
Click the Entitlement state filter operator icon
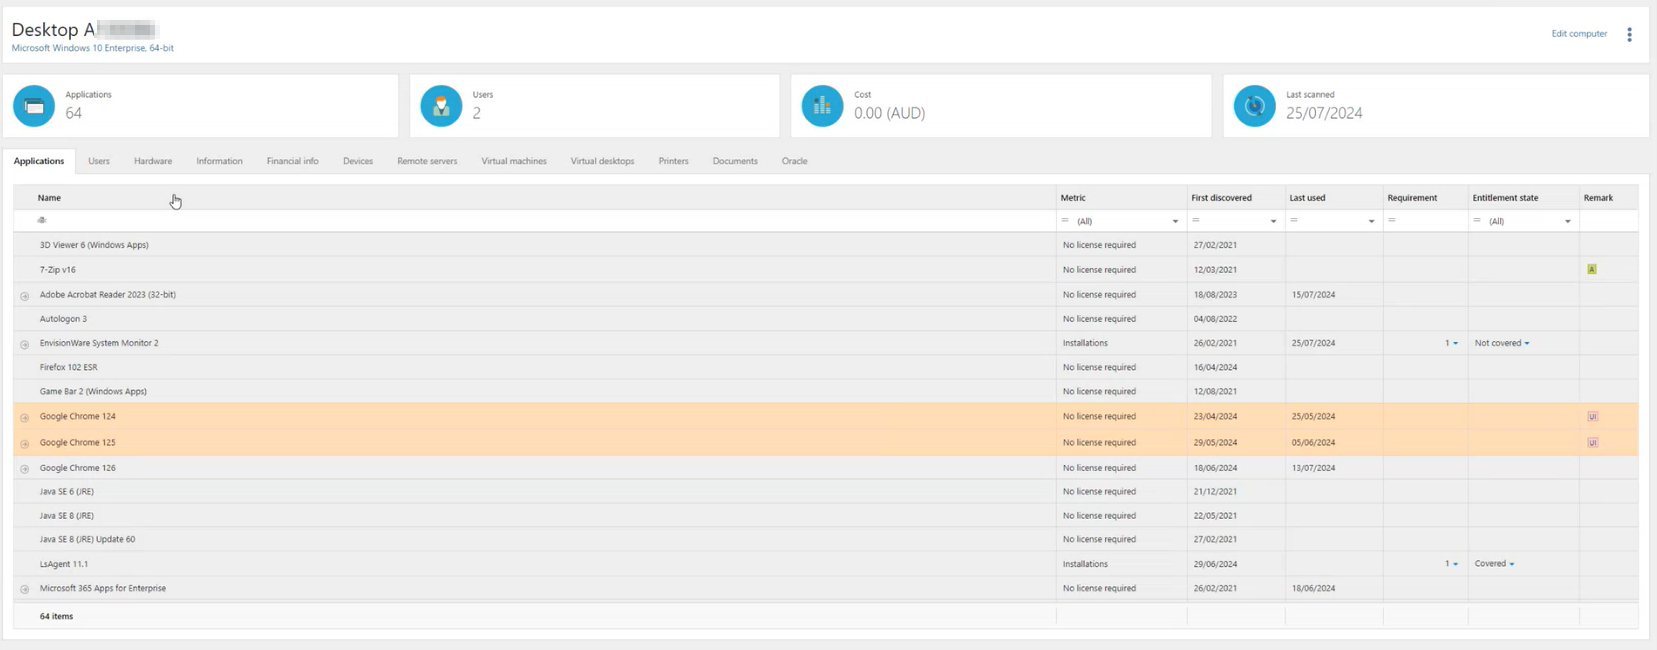[1477, 220]
